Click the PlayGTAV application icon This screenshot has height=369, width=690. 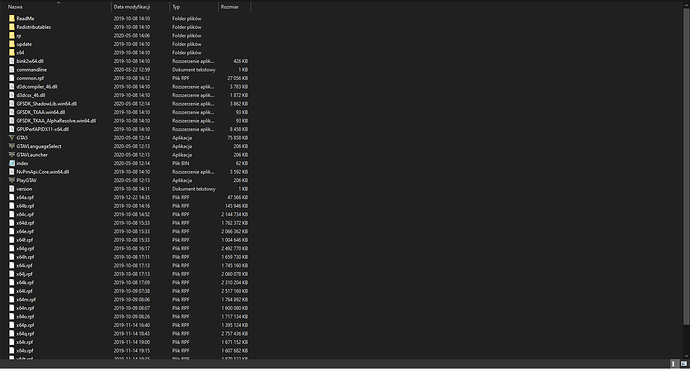12,180
